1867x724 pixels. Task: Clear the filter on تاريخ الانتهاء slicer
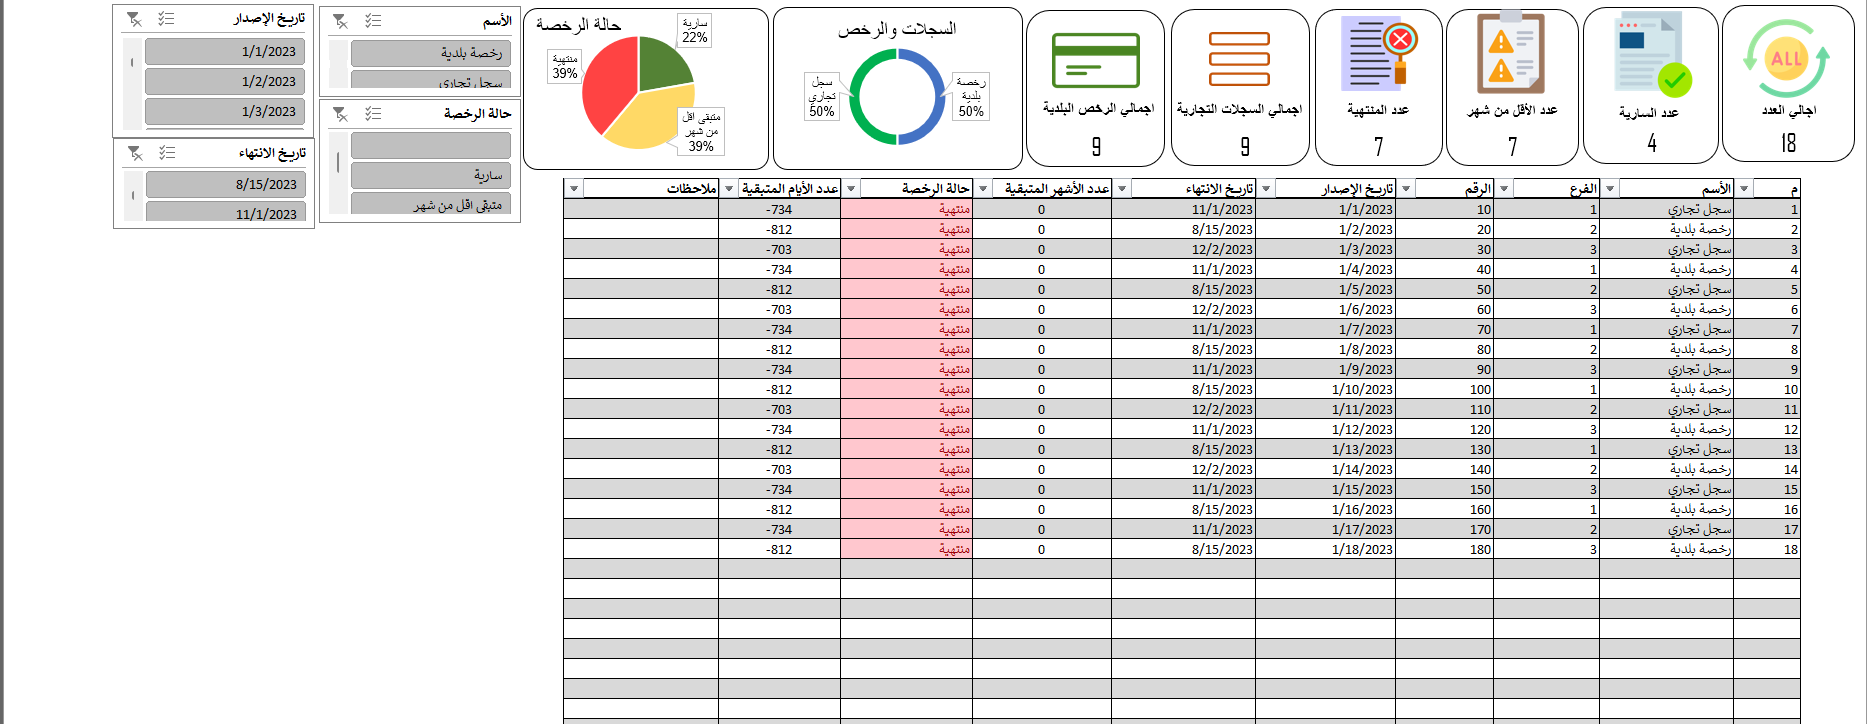(x=135, y=153)
